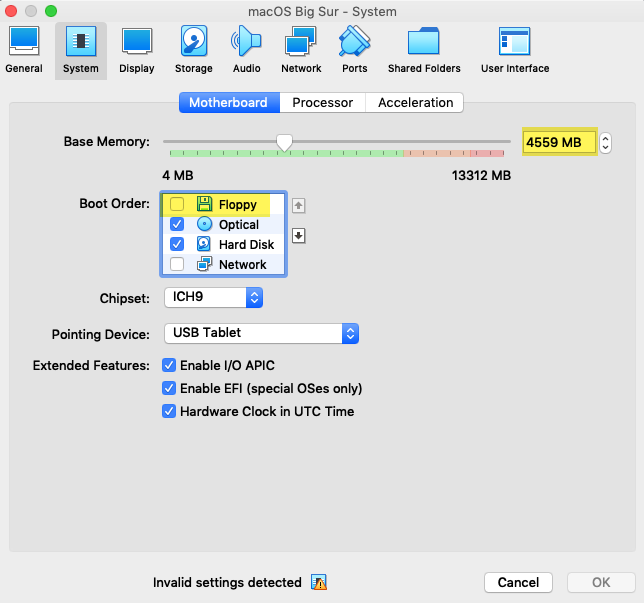Enable the Floppy boot device checkbox
Screen dimensions: 644x603
[177, 204]
